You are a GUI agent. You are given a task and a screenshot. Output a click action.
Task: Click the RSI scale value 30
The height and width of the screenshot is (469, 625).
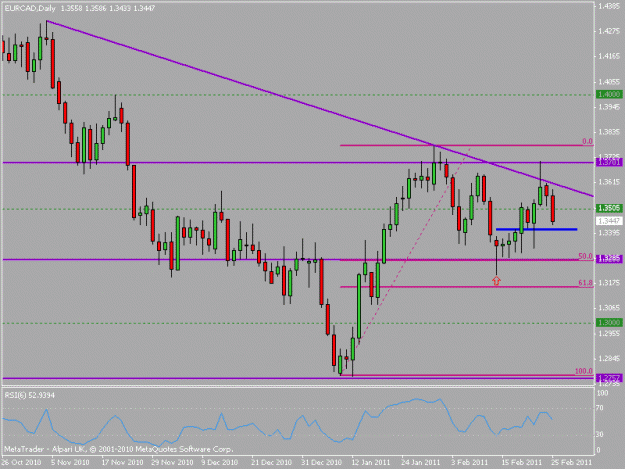point(600,434)
